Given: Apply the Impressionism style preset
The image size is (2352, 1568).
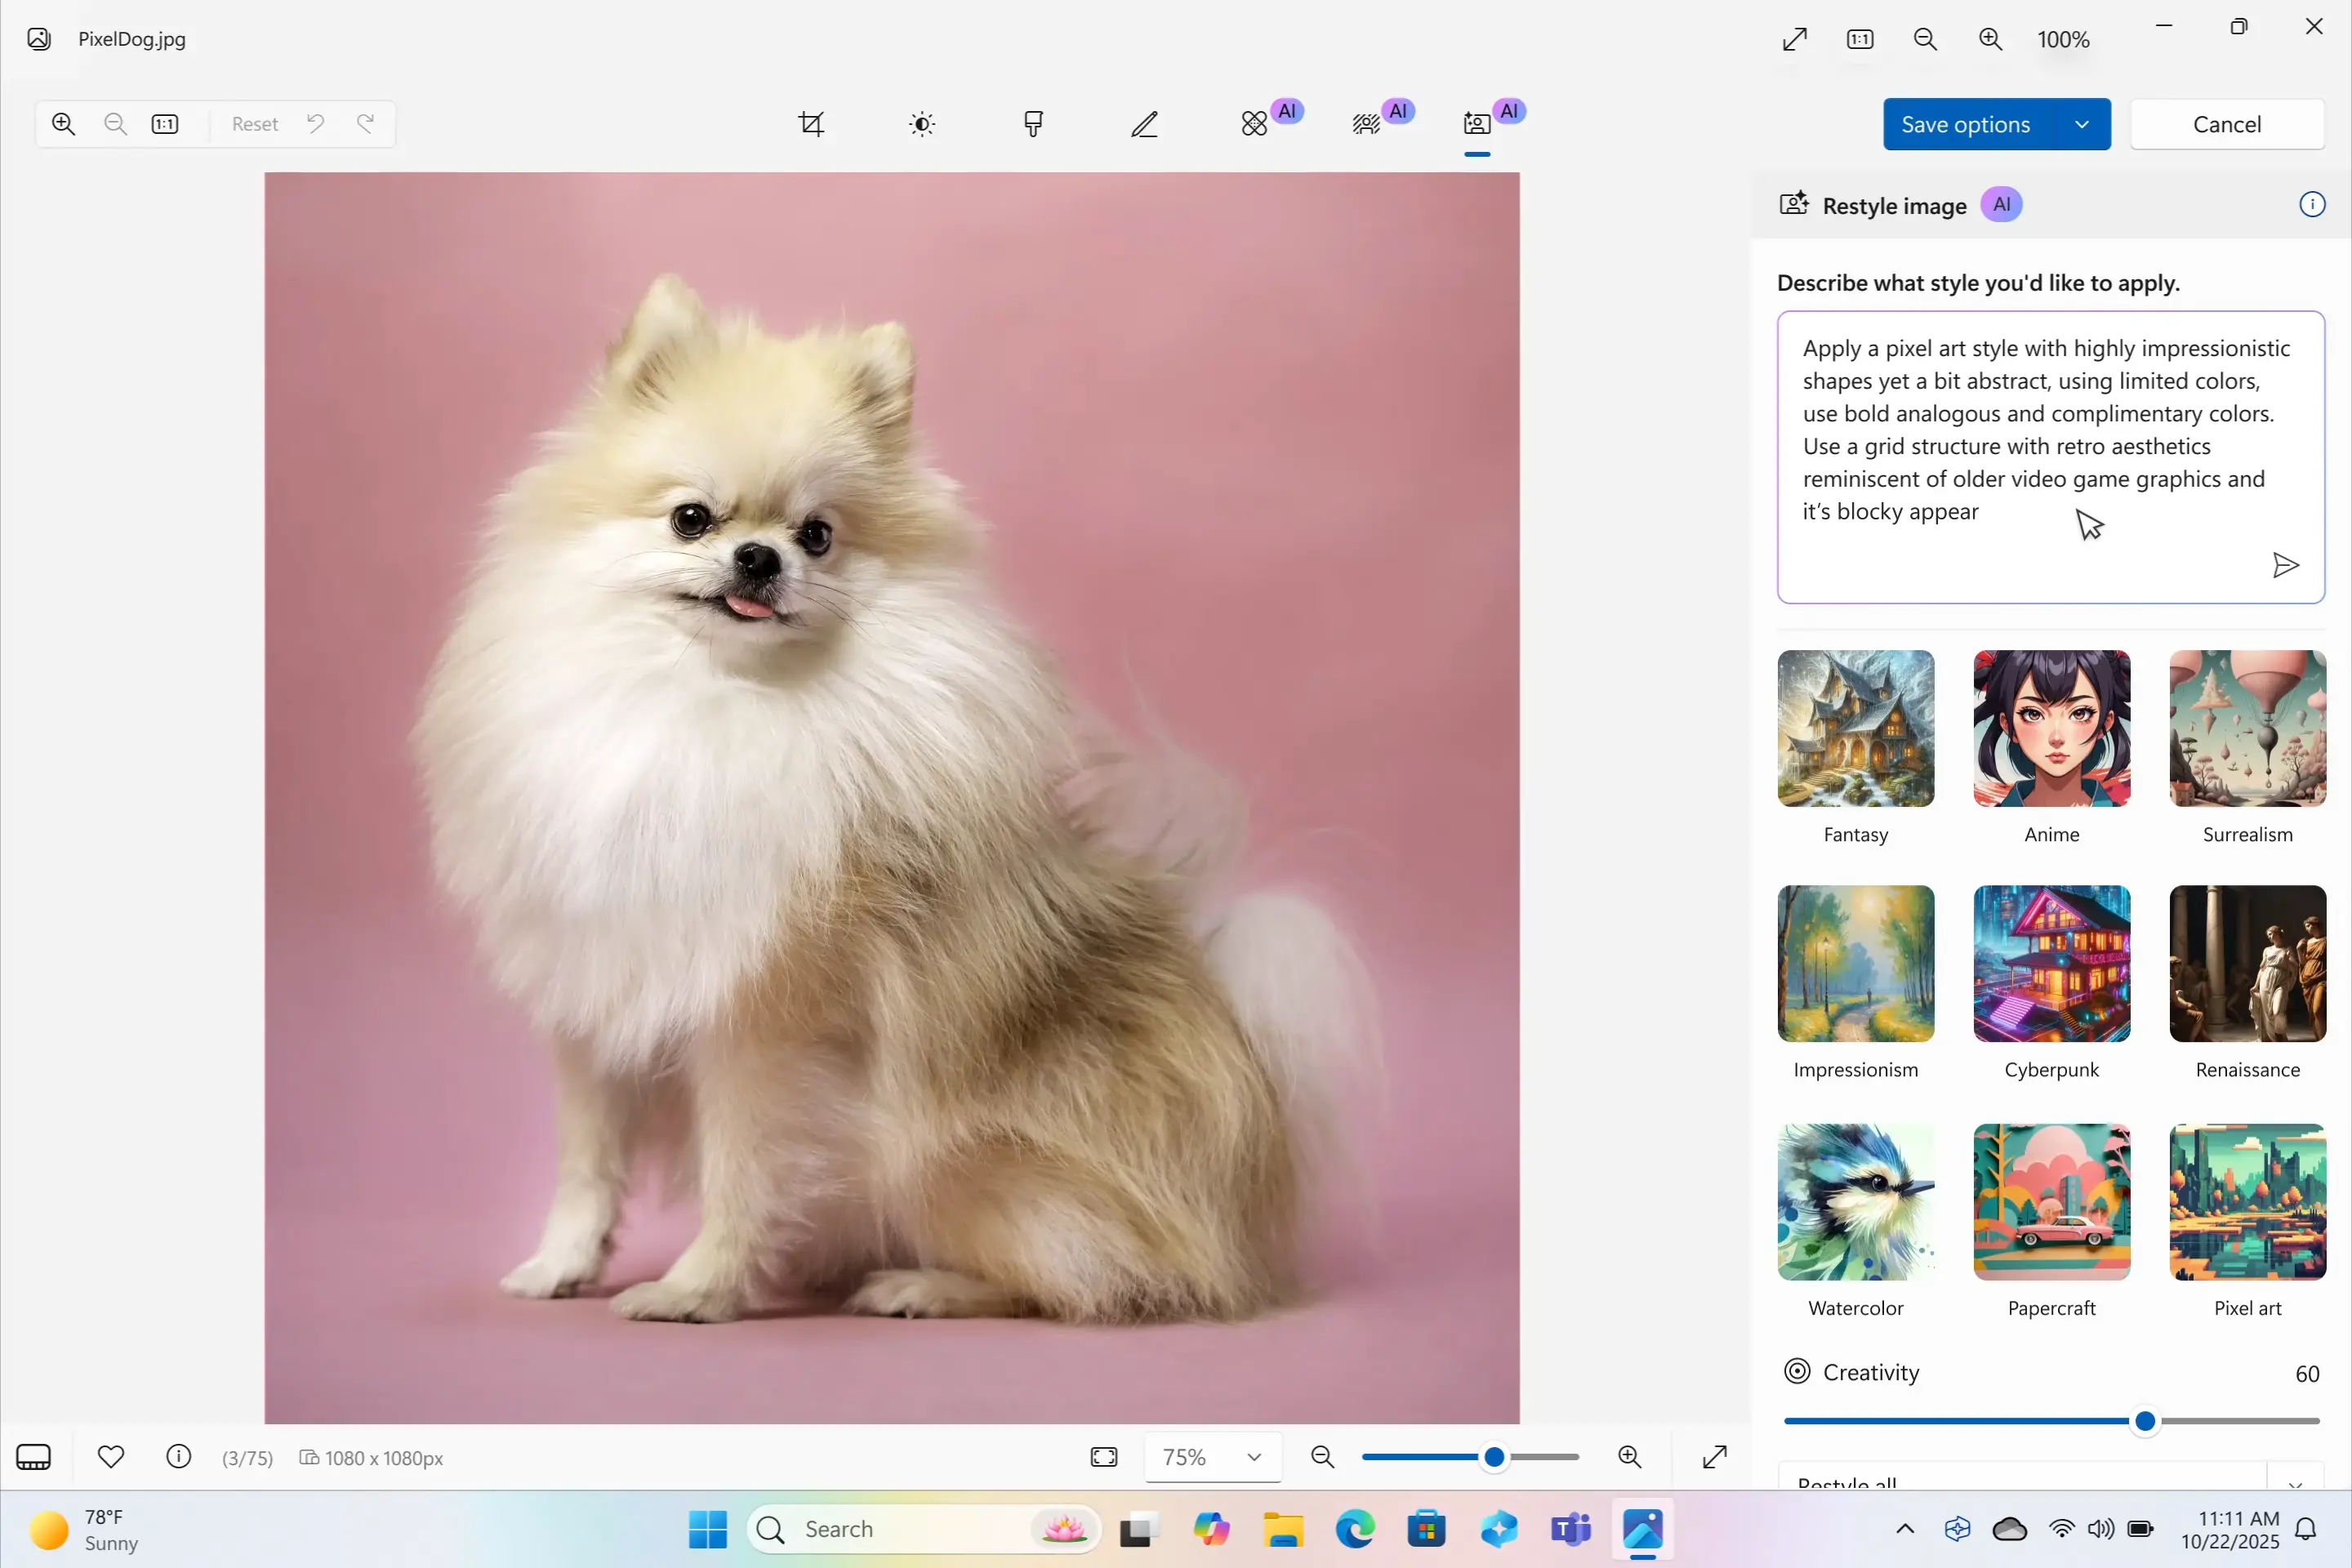Looking at the screenshot, I should click(1856, 964).
